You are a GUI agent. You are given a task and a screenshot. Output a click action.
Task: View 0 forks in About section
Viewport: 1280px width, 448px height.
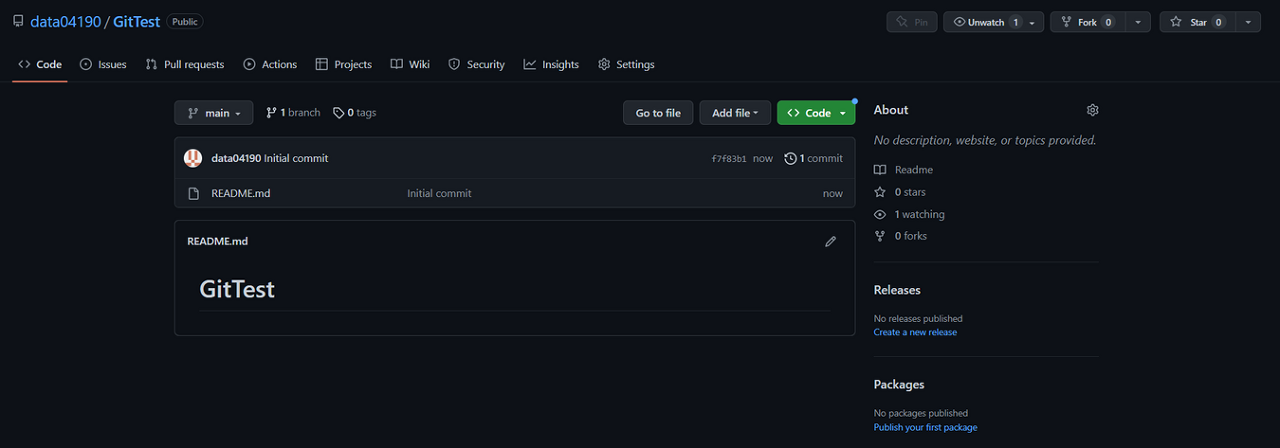(x=900, y=236)
